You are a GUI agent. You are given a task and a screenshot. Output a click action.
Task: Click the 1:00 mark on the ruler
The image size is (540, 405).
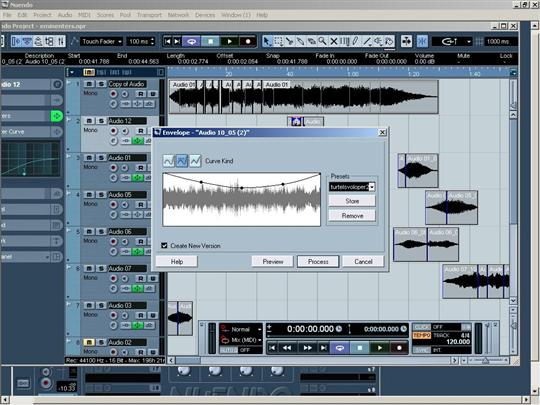[x=353, y=74]
